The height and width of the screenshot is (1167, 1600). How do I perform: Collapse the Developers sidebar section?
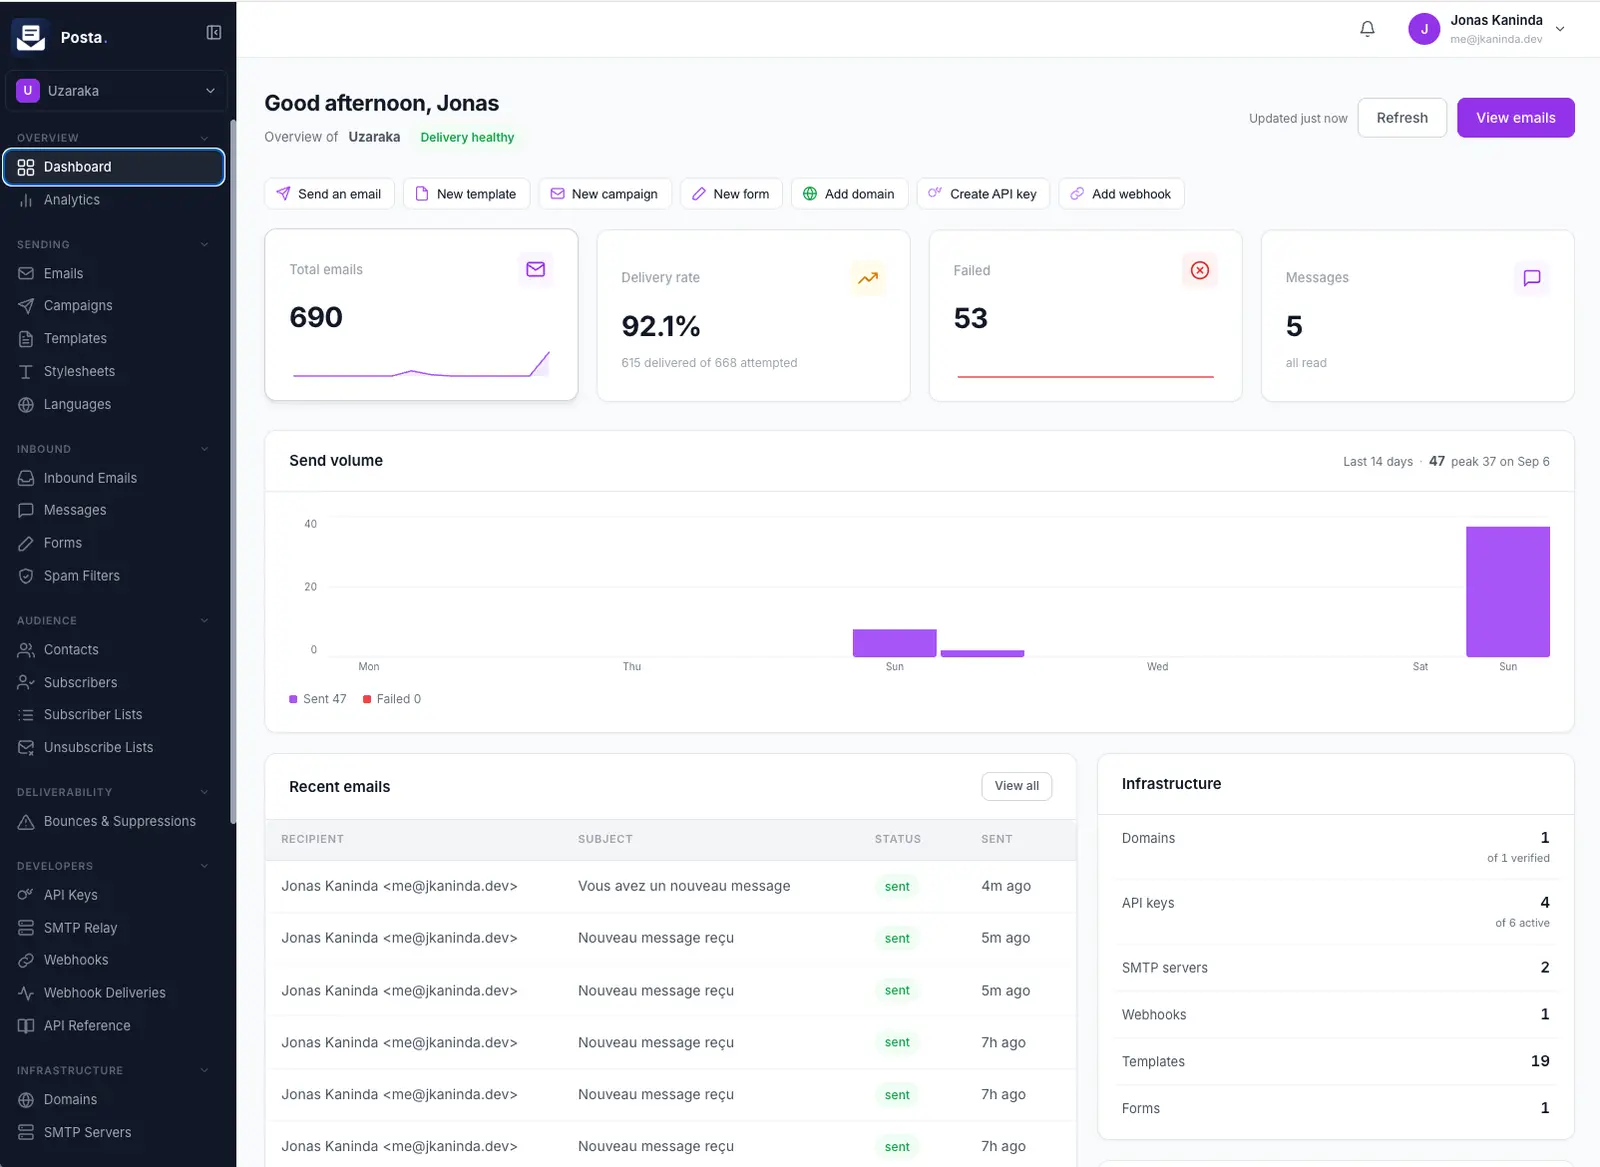point(204,866)
